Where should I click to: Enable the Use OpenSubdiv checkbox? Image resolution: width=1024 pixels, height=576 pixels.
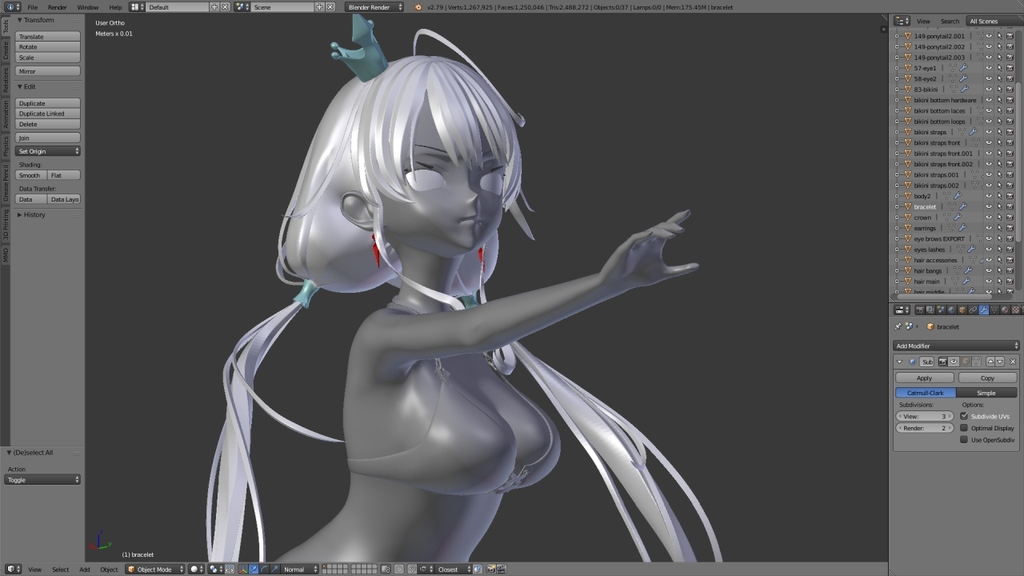pos(964,440)
